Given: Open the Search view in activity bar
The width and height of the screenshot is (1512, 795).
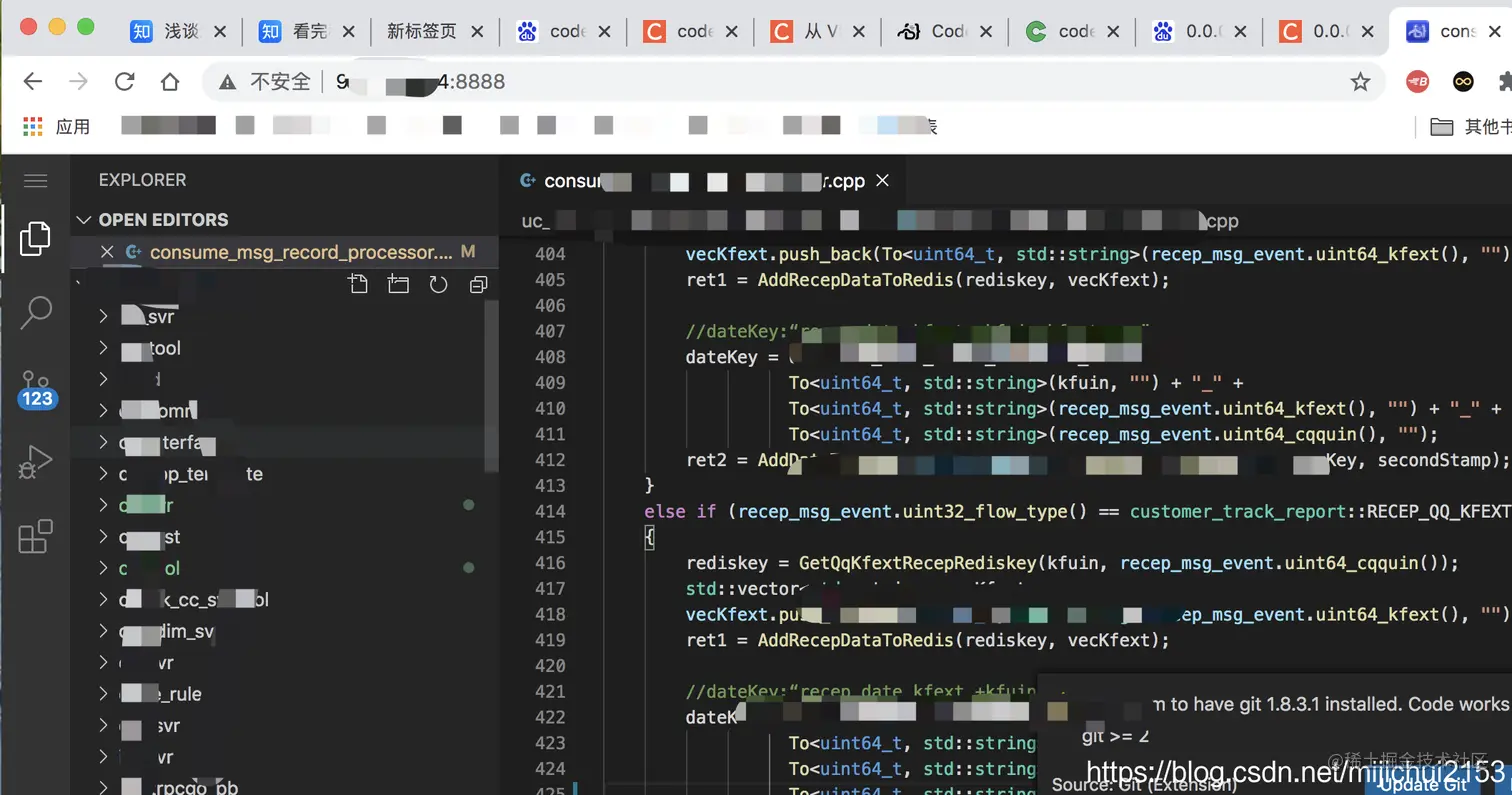Looking at the screenshot, I should 36,313.
